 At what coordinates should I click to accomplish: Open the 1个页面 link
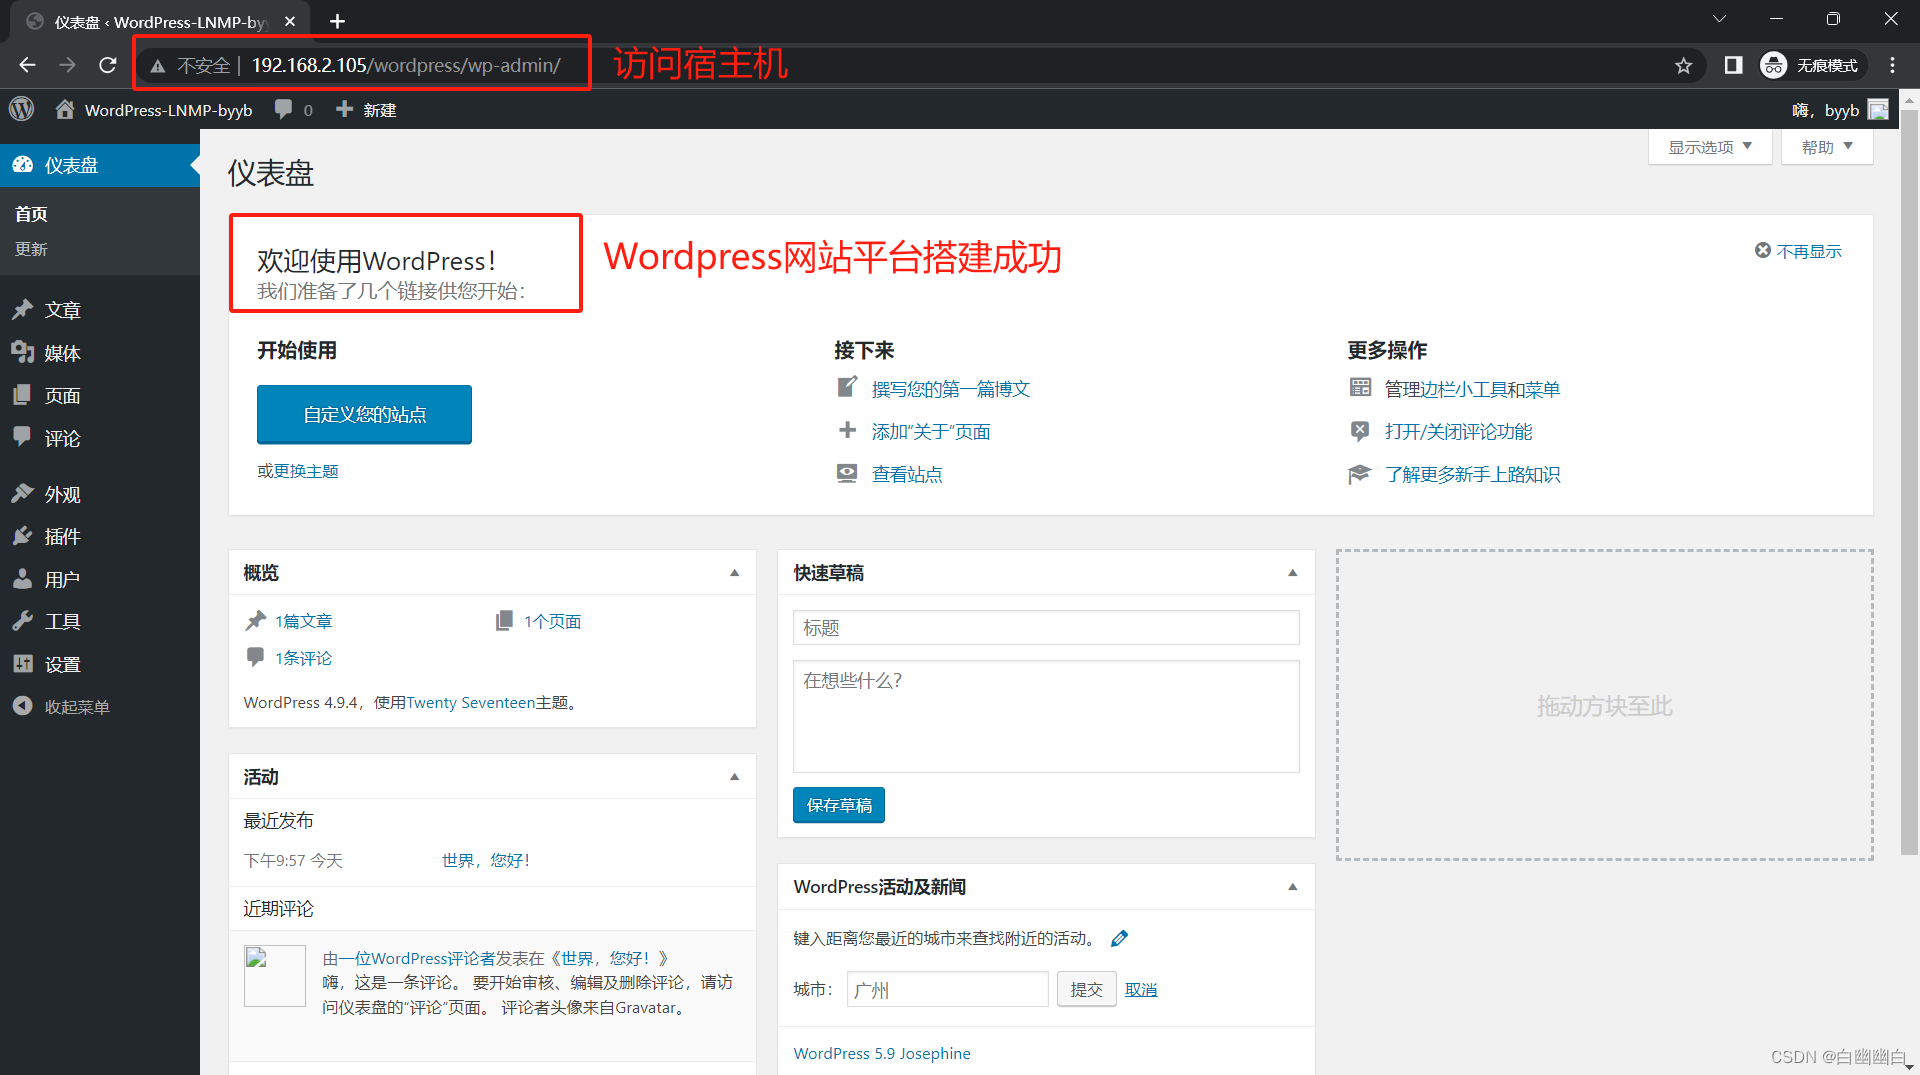[552, 621]
